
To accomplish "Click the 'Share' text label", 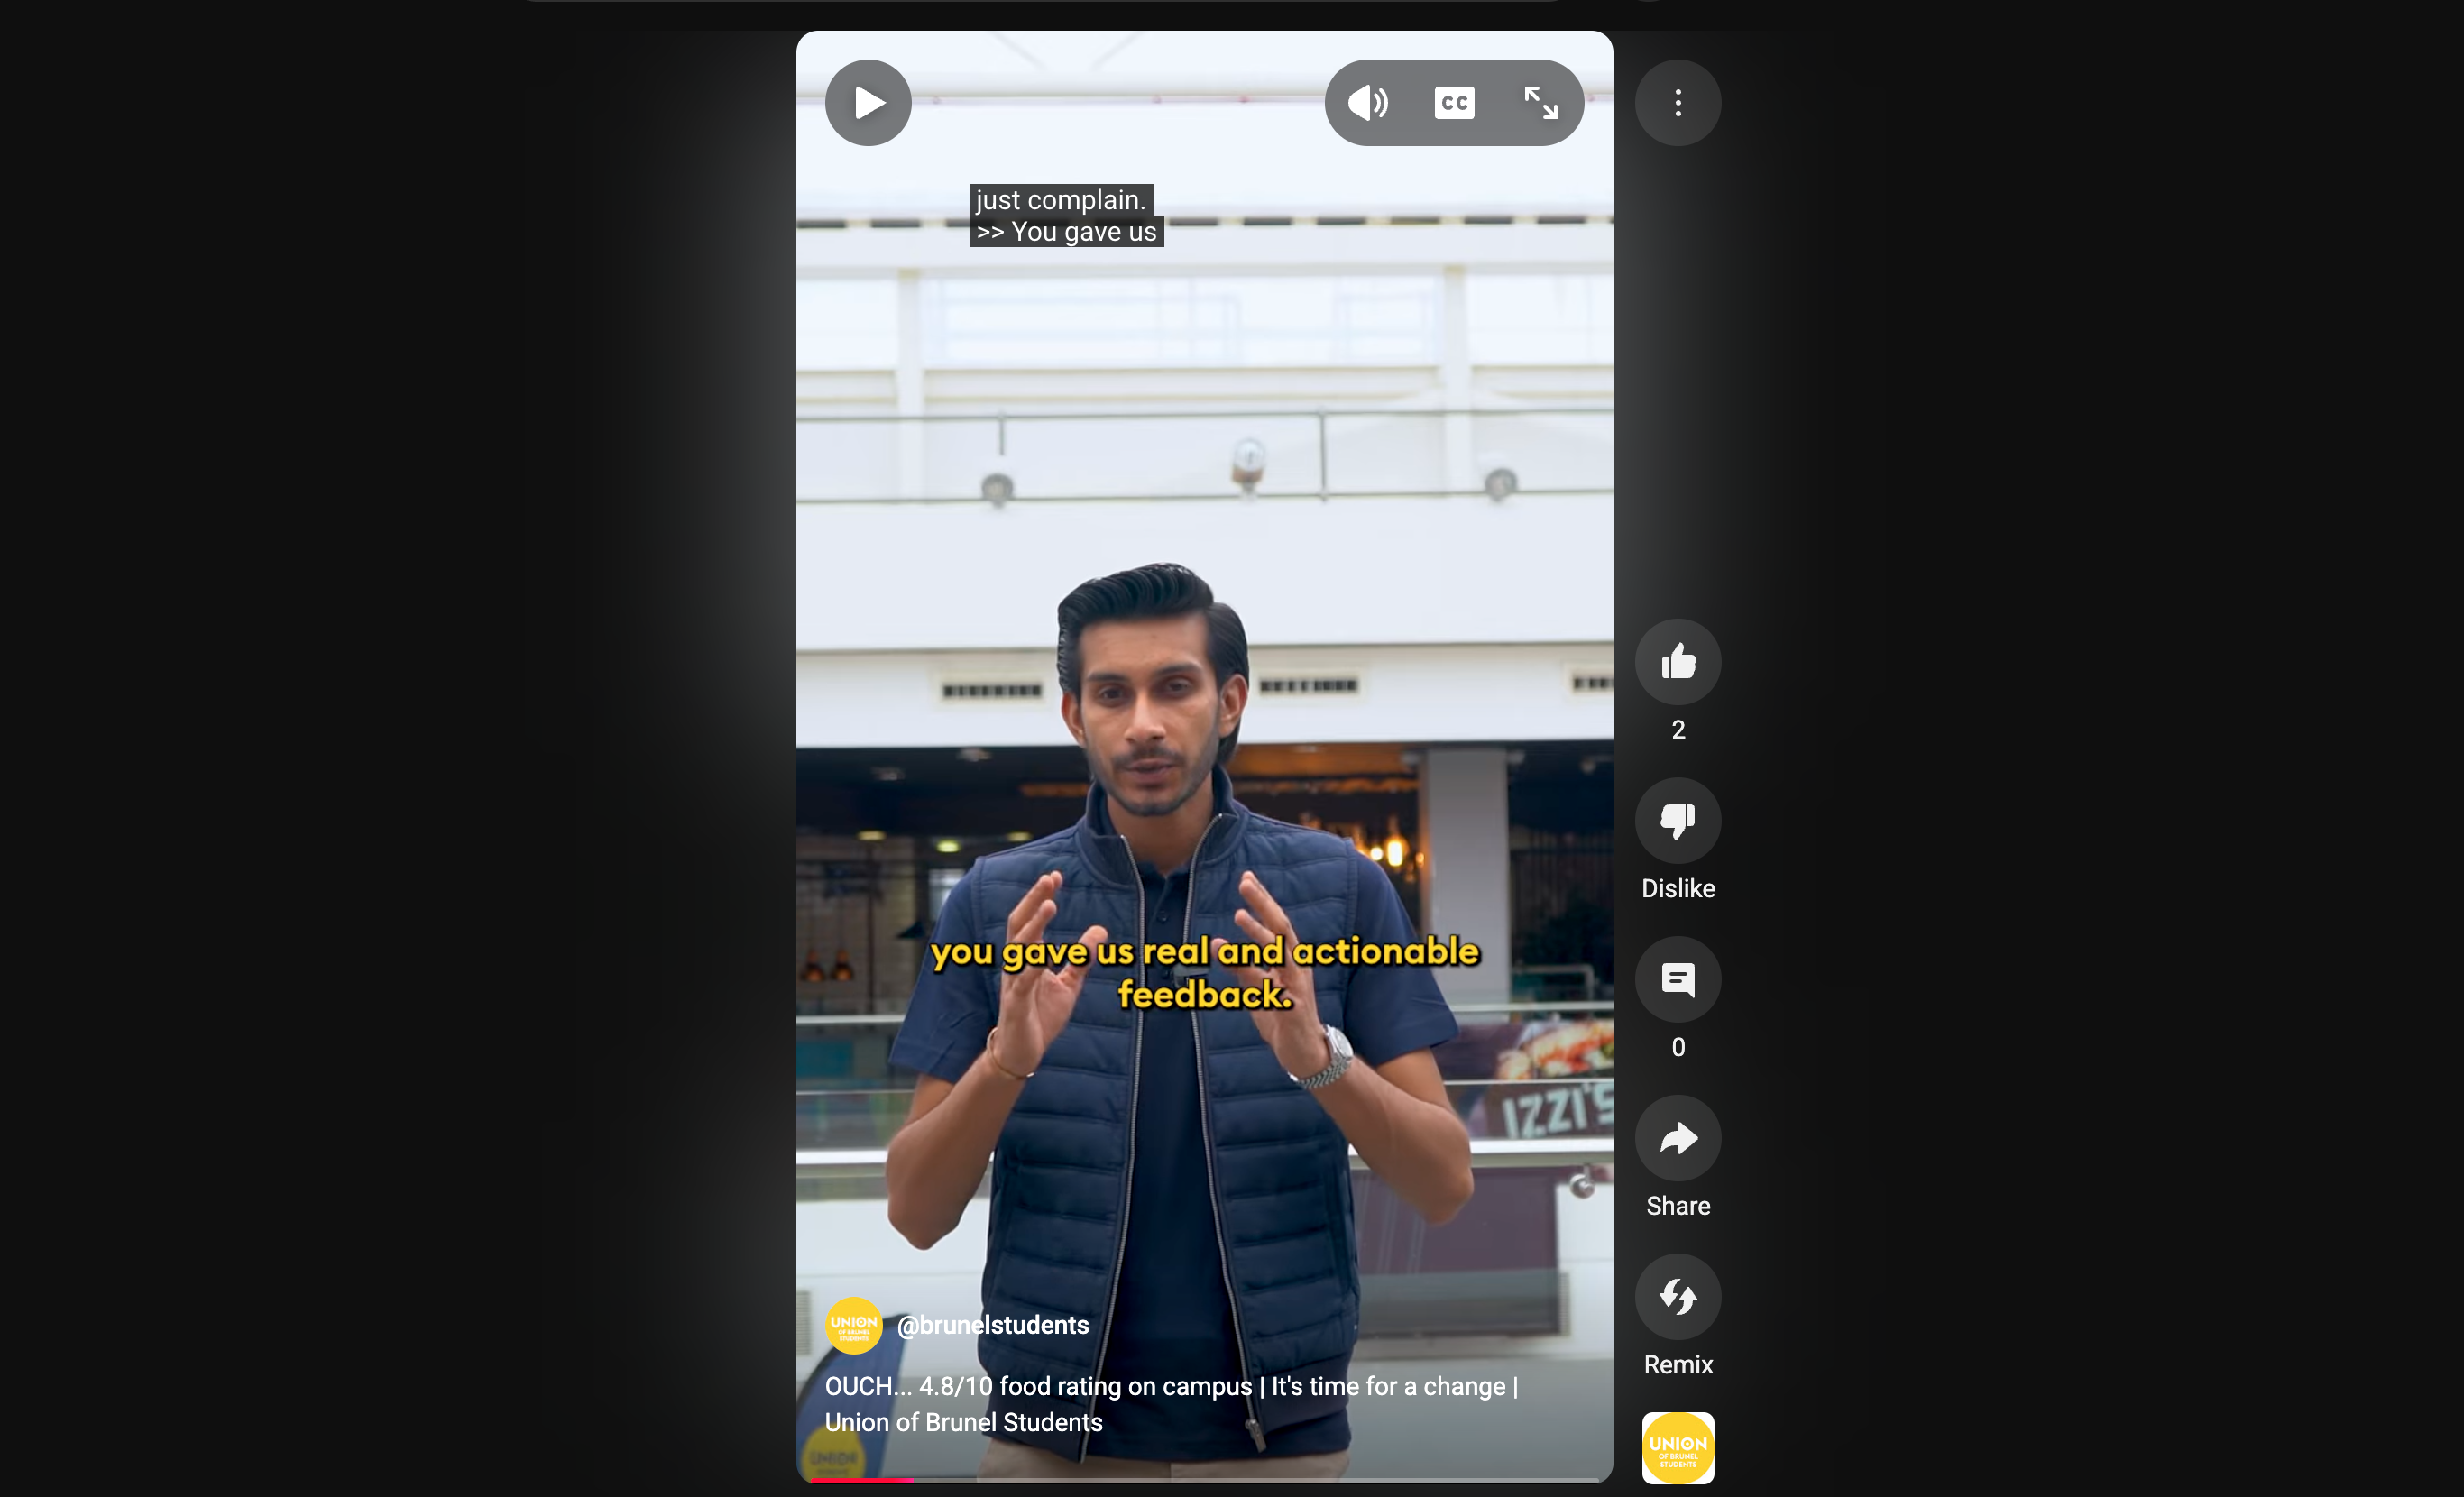I will [x=1678, y=1206].
